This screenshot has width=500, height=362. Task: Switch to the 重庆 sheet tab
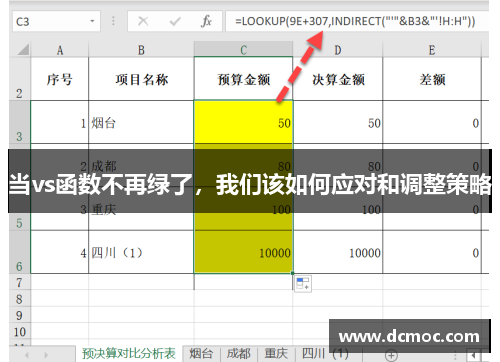[276, 354]
